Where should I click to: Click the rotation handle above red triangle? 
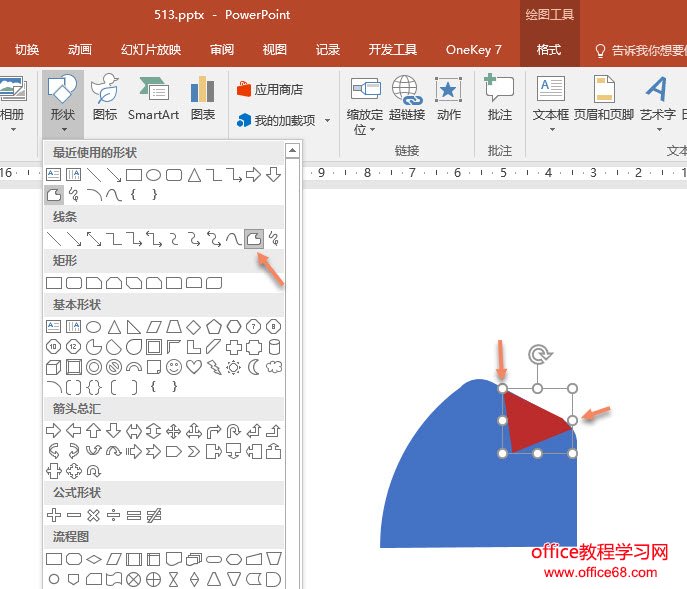(538, 354)
